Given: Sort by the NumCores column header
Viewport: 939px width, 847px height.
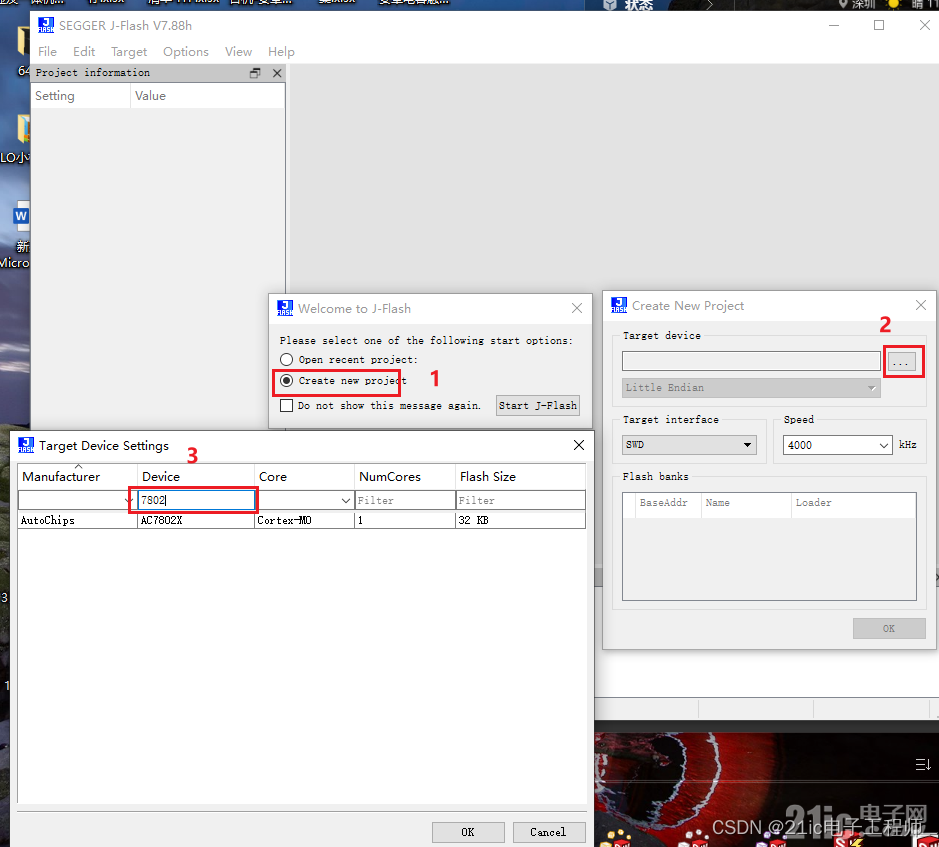Looking at the screenshot, I should (405, 477).
